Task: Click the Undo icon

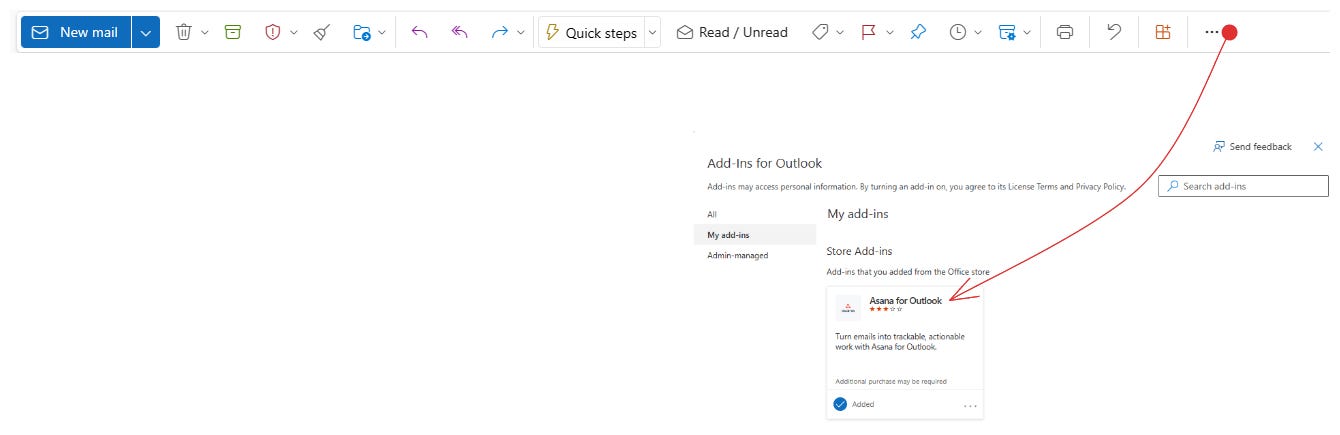Action: [1114, 32]
